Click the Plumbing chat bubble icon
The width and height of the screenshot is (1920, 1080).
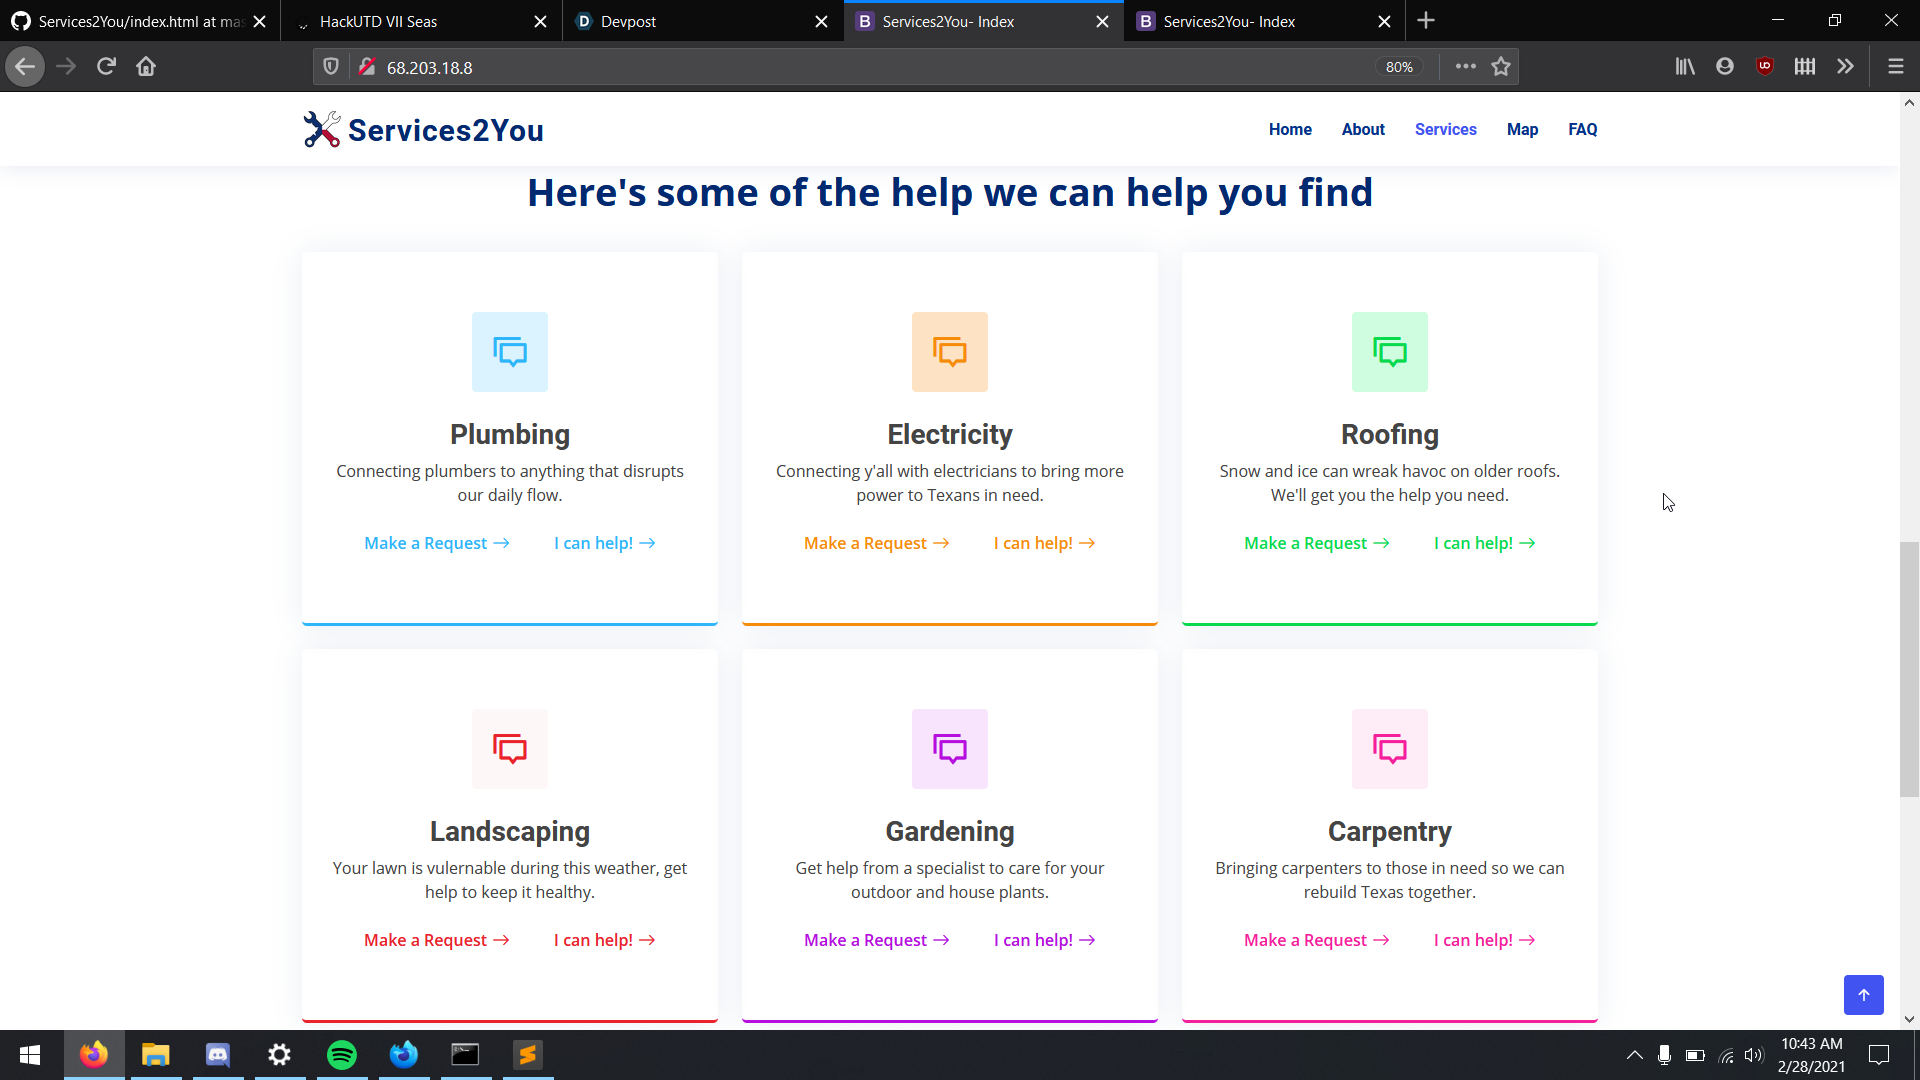click(510, 352)
